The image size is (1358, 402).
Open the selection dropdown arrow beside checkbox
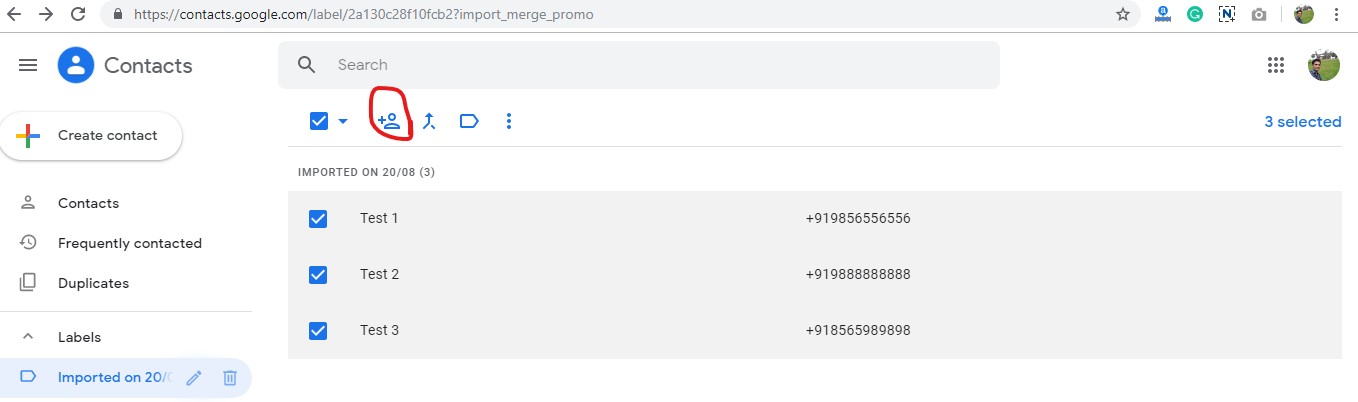coord(343,121)
